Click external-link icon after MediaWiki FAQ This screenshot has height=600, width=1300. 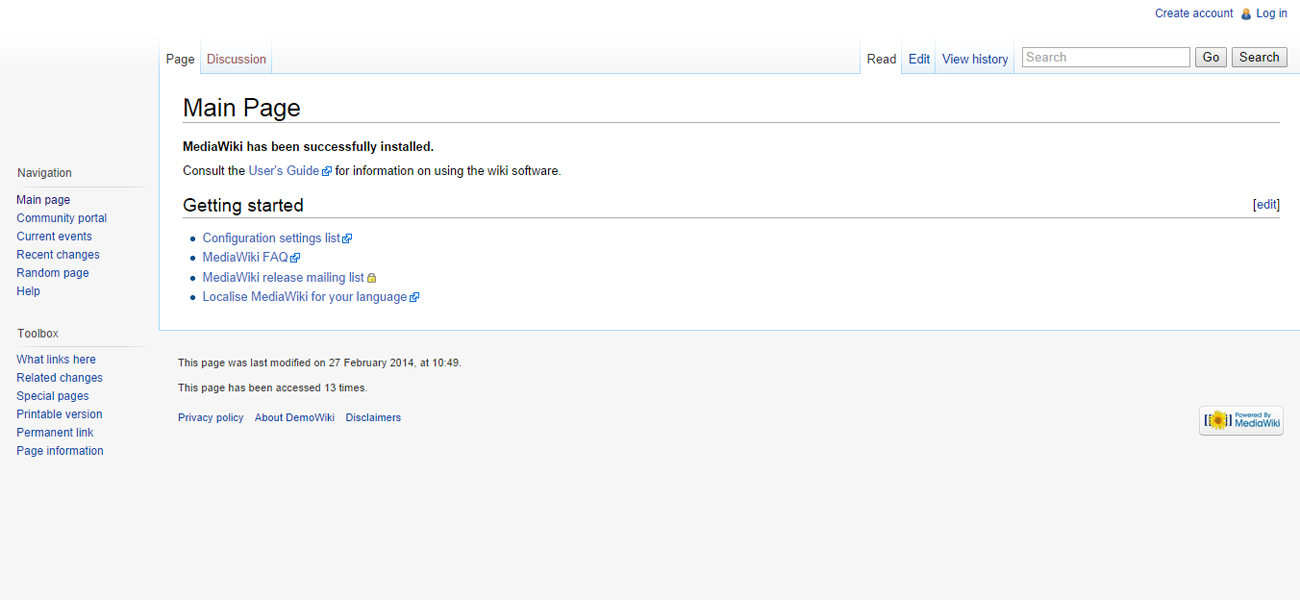pyautogui.click(x=295, y=258)
